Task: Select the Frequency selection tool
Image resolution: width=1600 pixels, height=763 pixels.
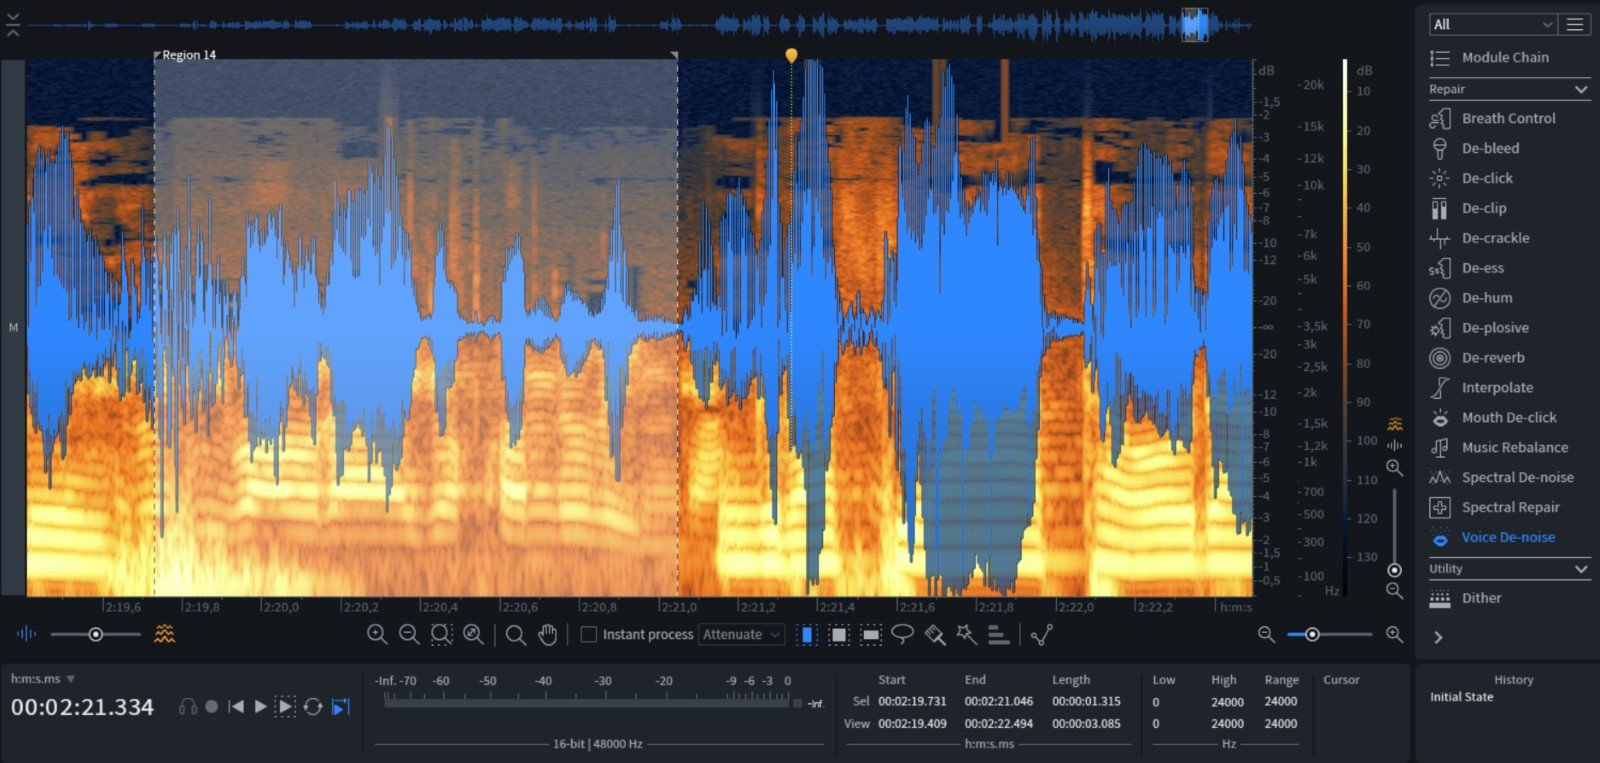Action: (x=871, y=634)
